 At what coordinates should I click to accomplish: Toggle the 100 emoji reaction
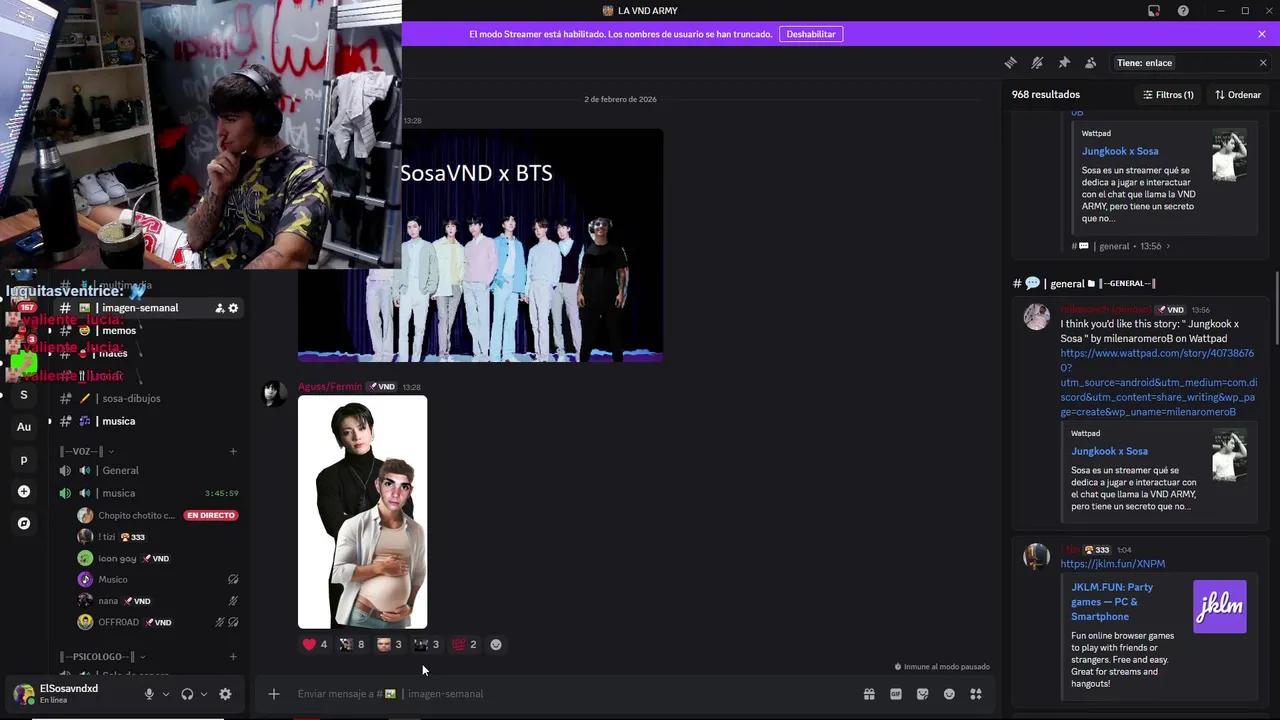point(463,645)
